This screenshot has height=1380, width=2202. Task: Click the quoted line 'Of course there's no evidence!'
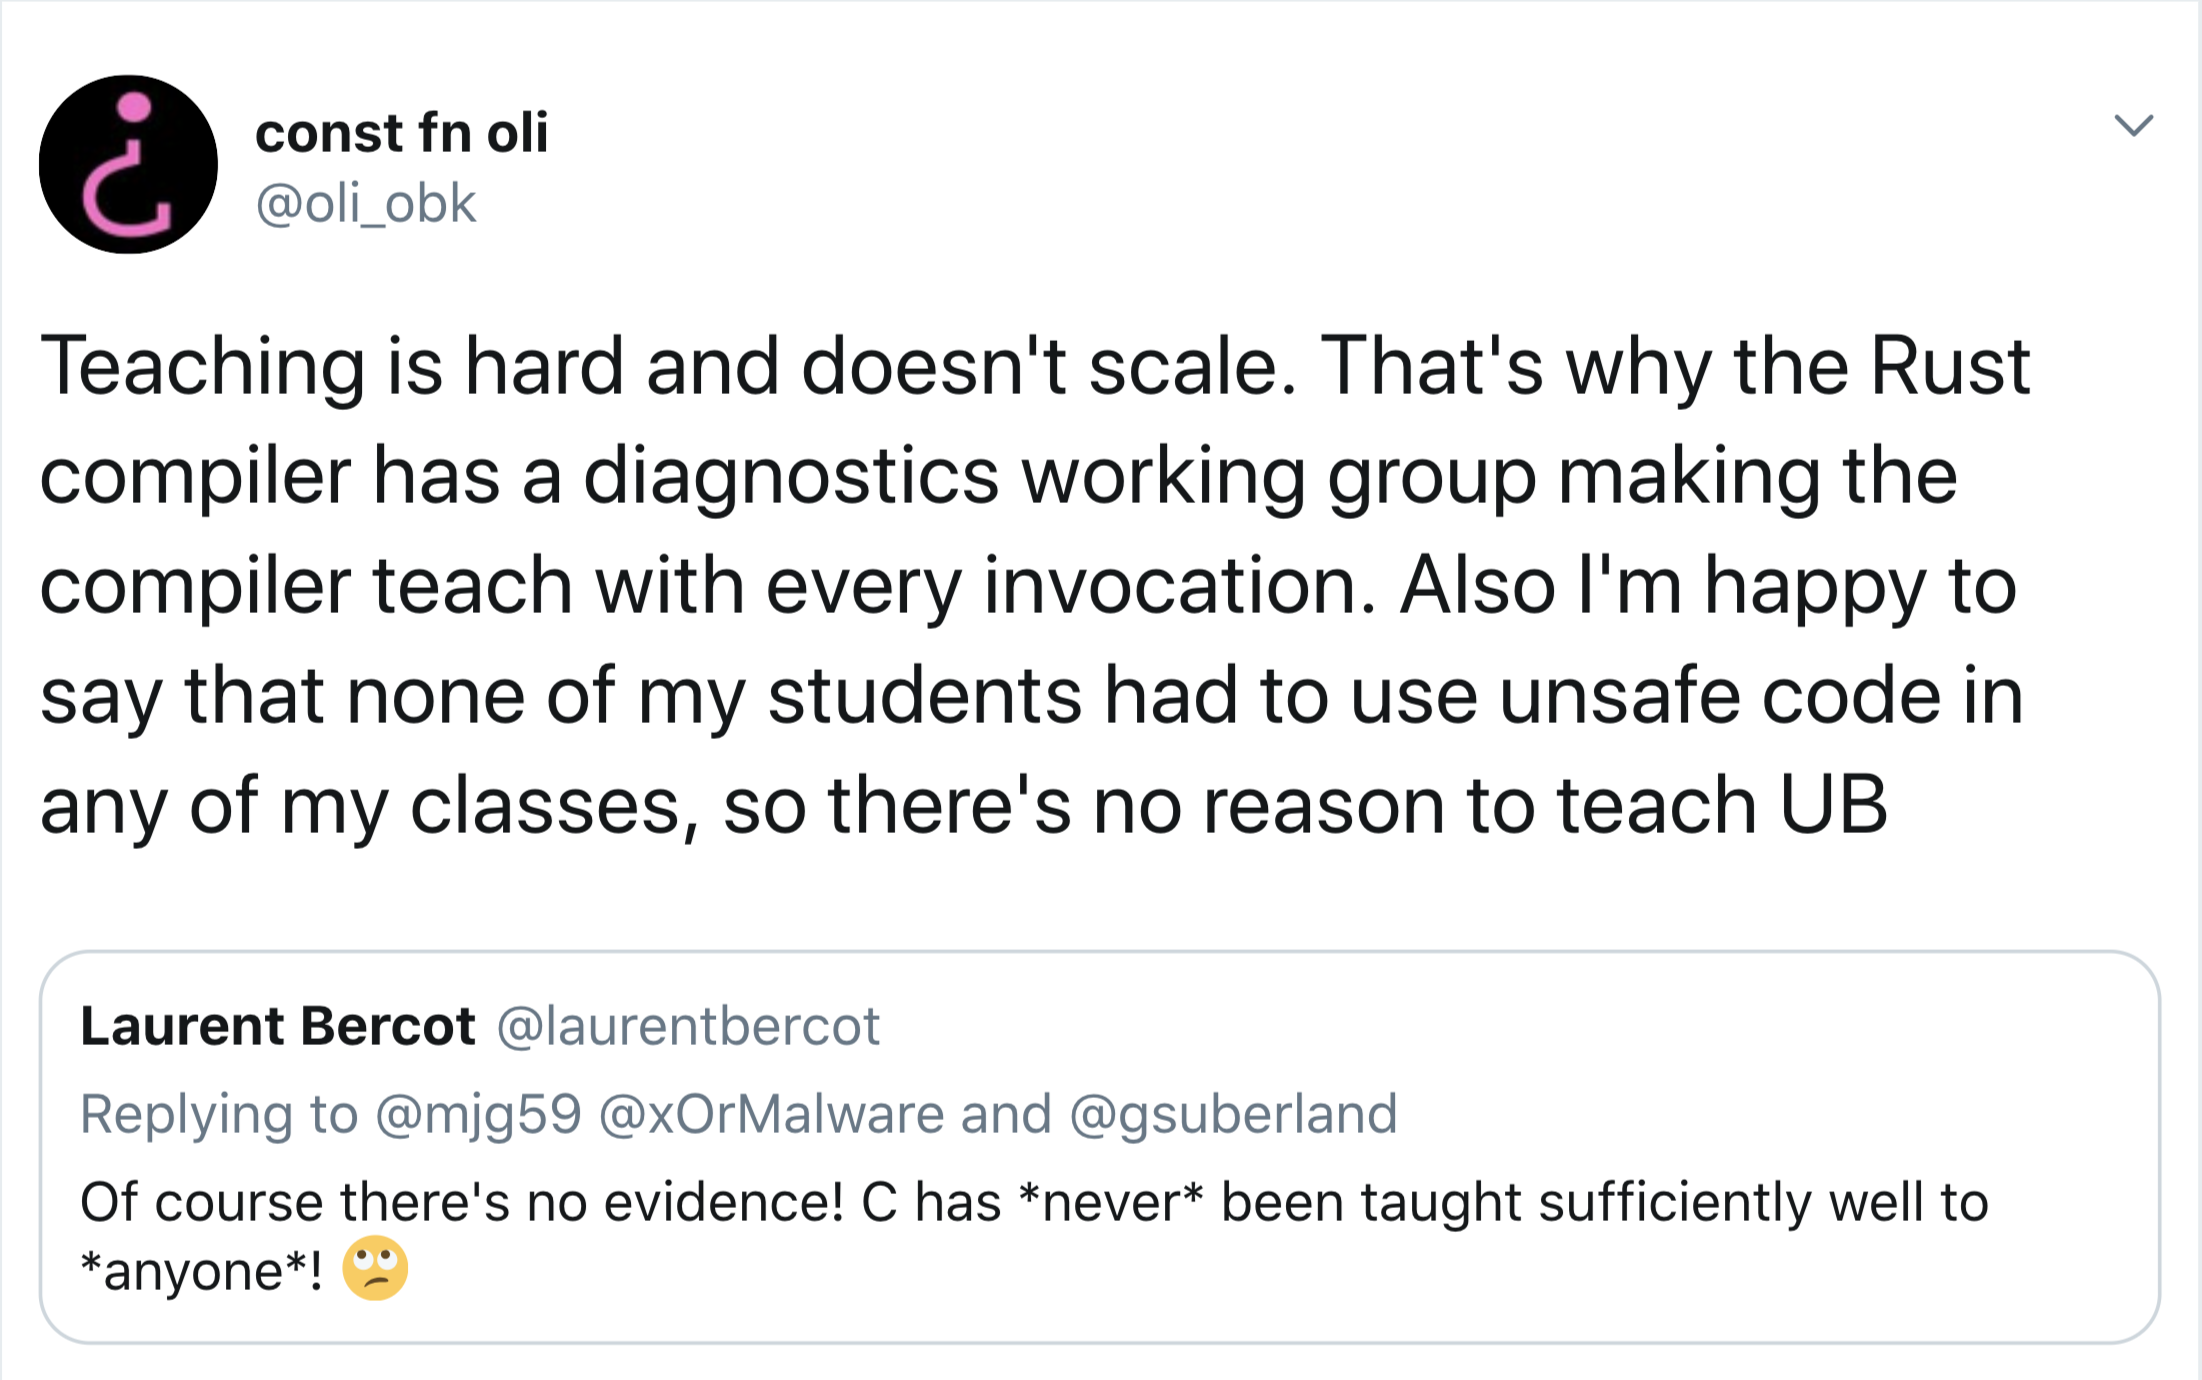[462, 1202]
